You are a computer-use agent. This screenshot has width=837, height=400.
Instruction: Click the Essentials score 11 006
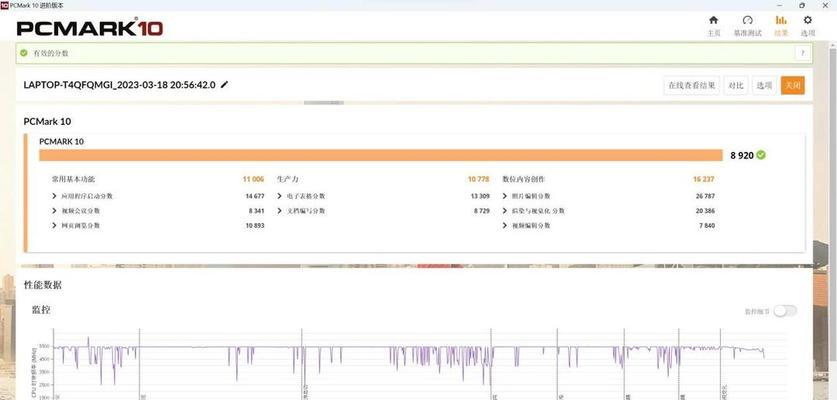coord(253,179)
